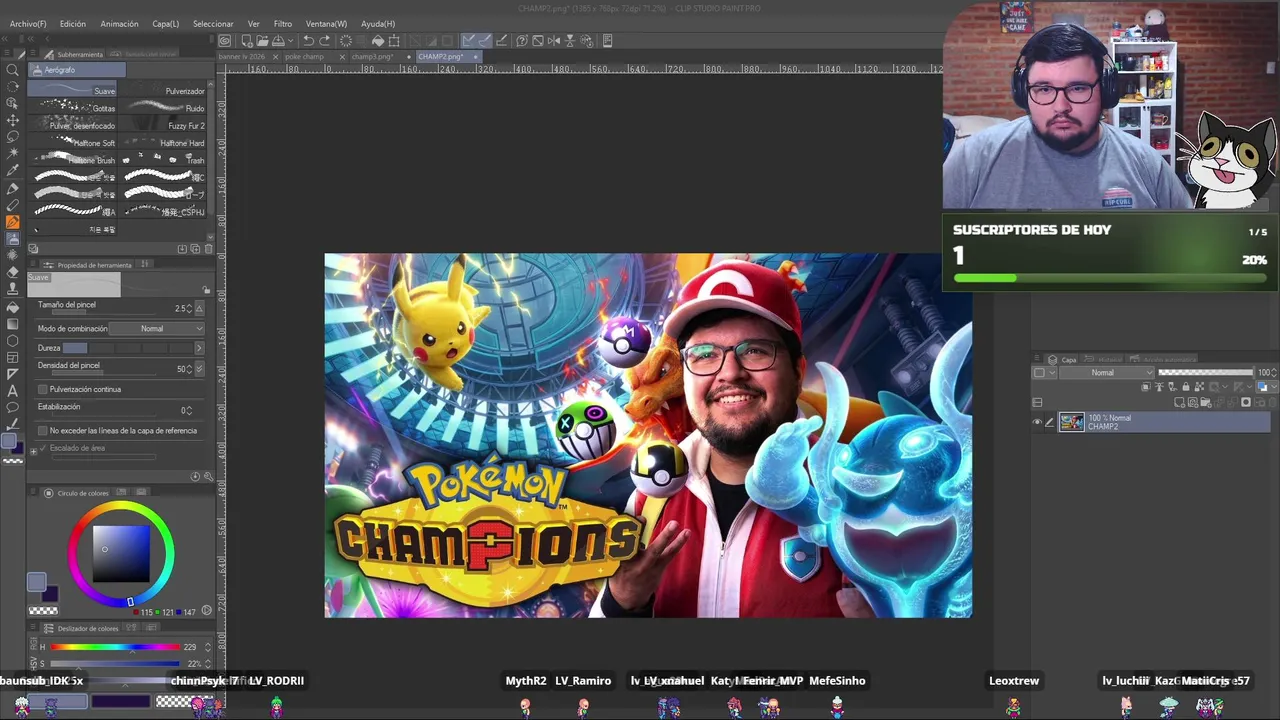This screenshot has width=1280, height=720.
Task: Select the Gotitas sub tool
Action: (x=72, y=108)
